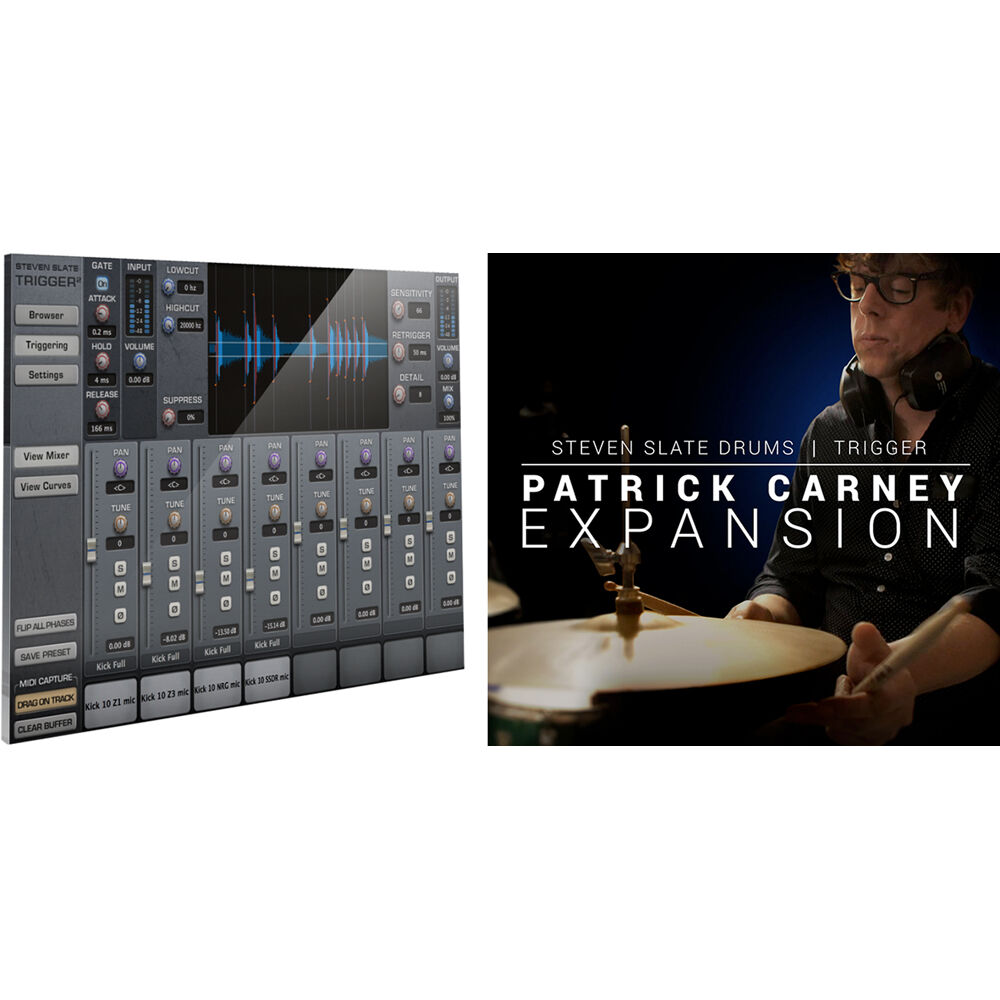1000x1000 pixels.
Task: Turn the ATTACK knob in the GATE section
Action: point(102,313)
